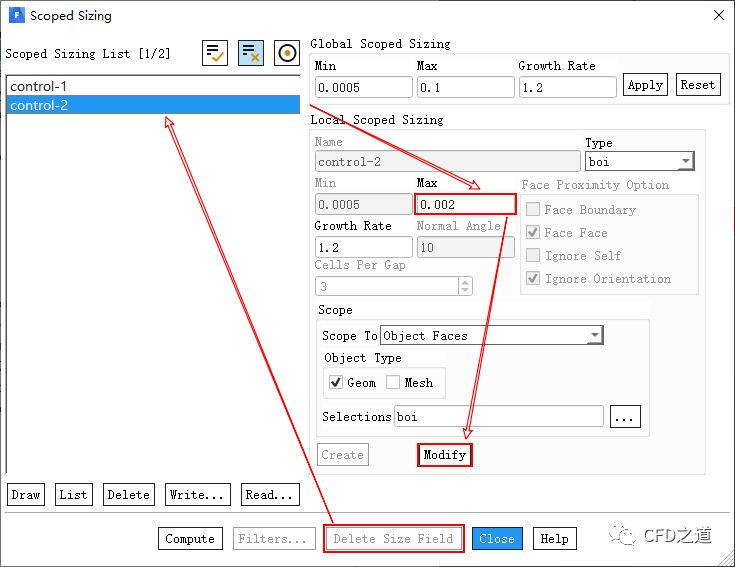Open the Scope To dropdown
The height and width of the screenshot is (567, 735).
[x=492, y=336]
